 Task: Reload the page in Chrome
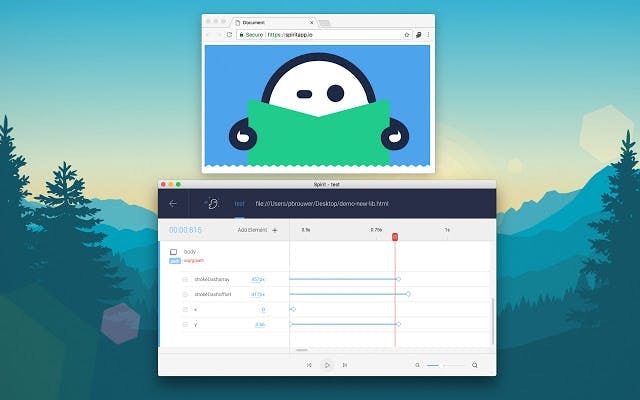pos(229,35)
